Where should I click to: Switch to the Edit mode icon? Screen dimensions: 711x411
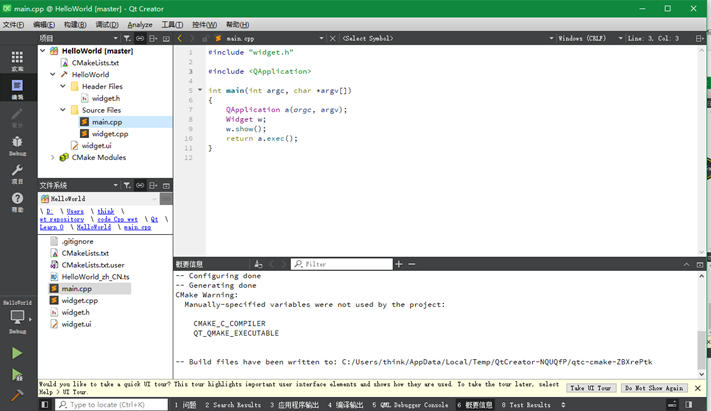pyautogui.click(x=17, y=85)
